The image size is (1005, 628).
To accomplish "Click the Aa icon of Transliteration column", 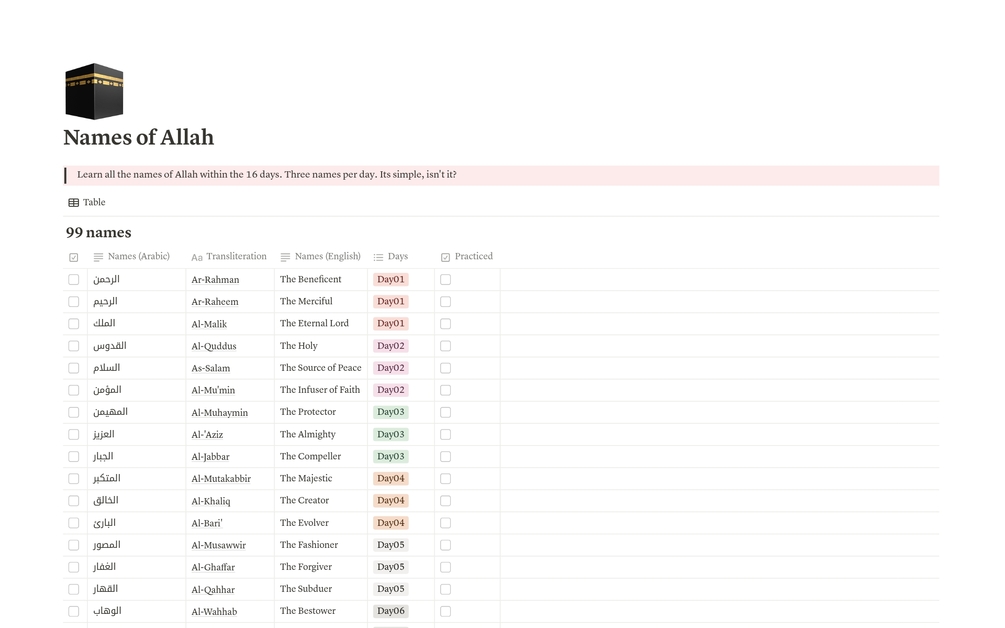I will [197, 257].
